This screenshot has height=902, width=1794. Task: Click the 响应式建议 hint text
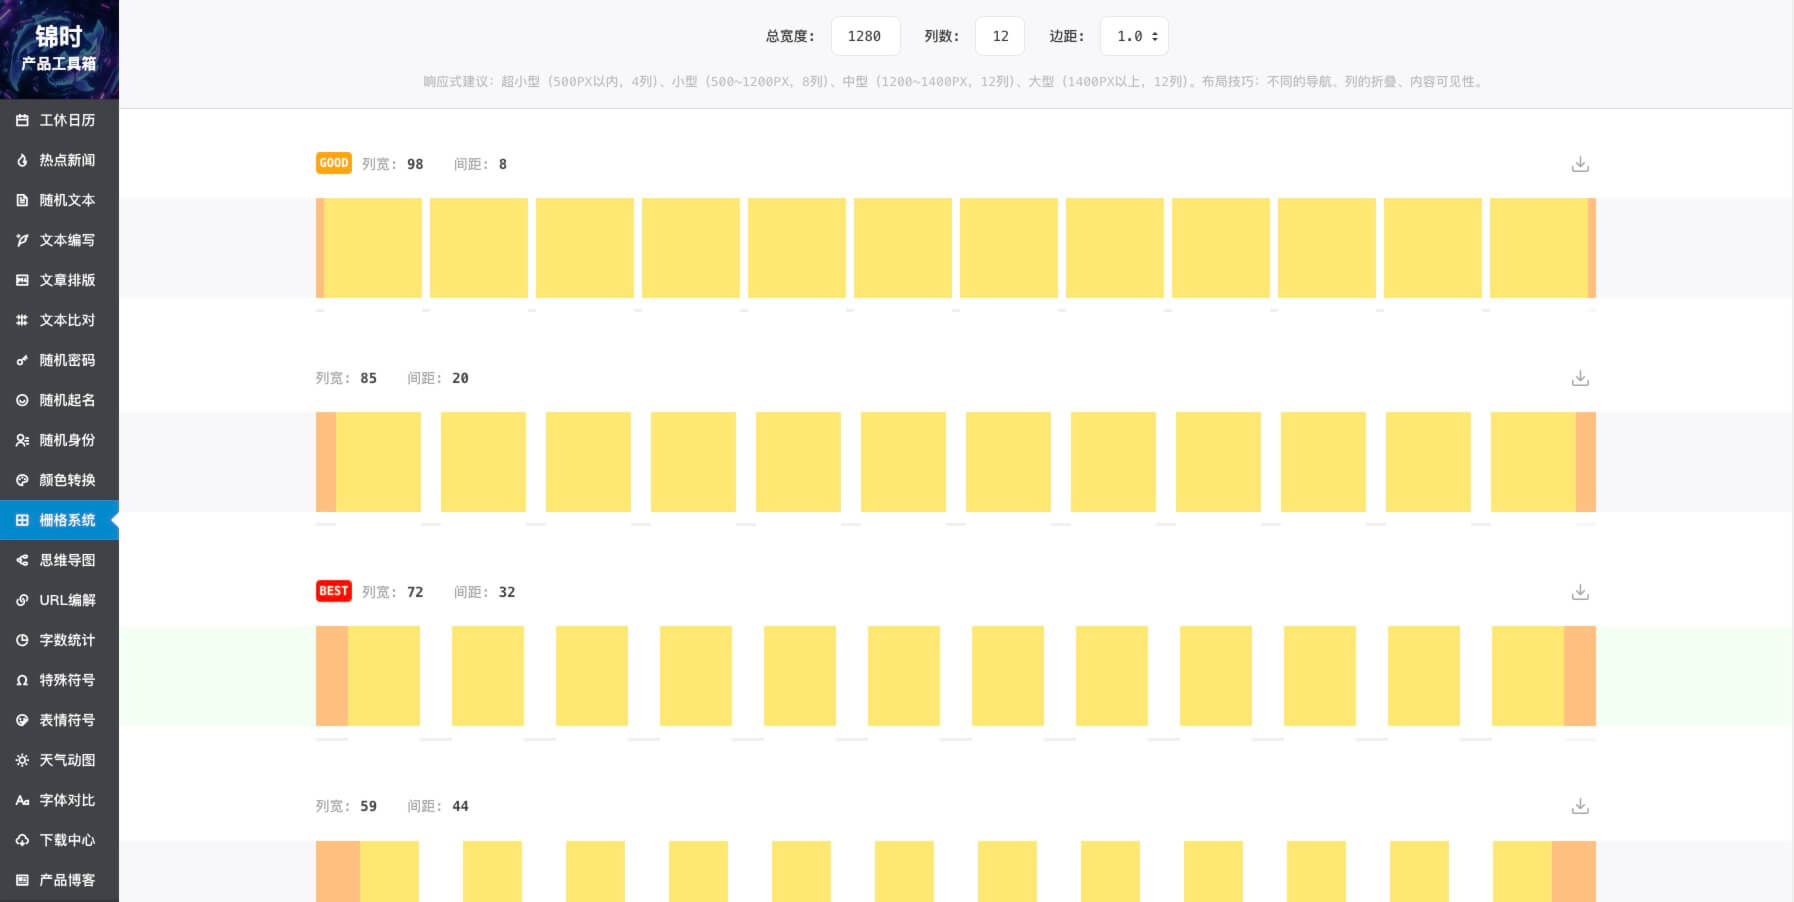[955, 82]
